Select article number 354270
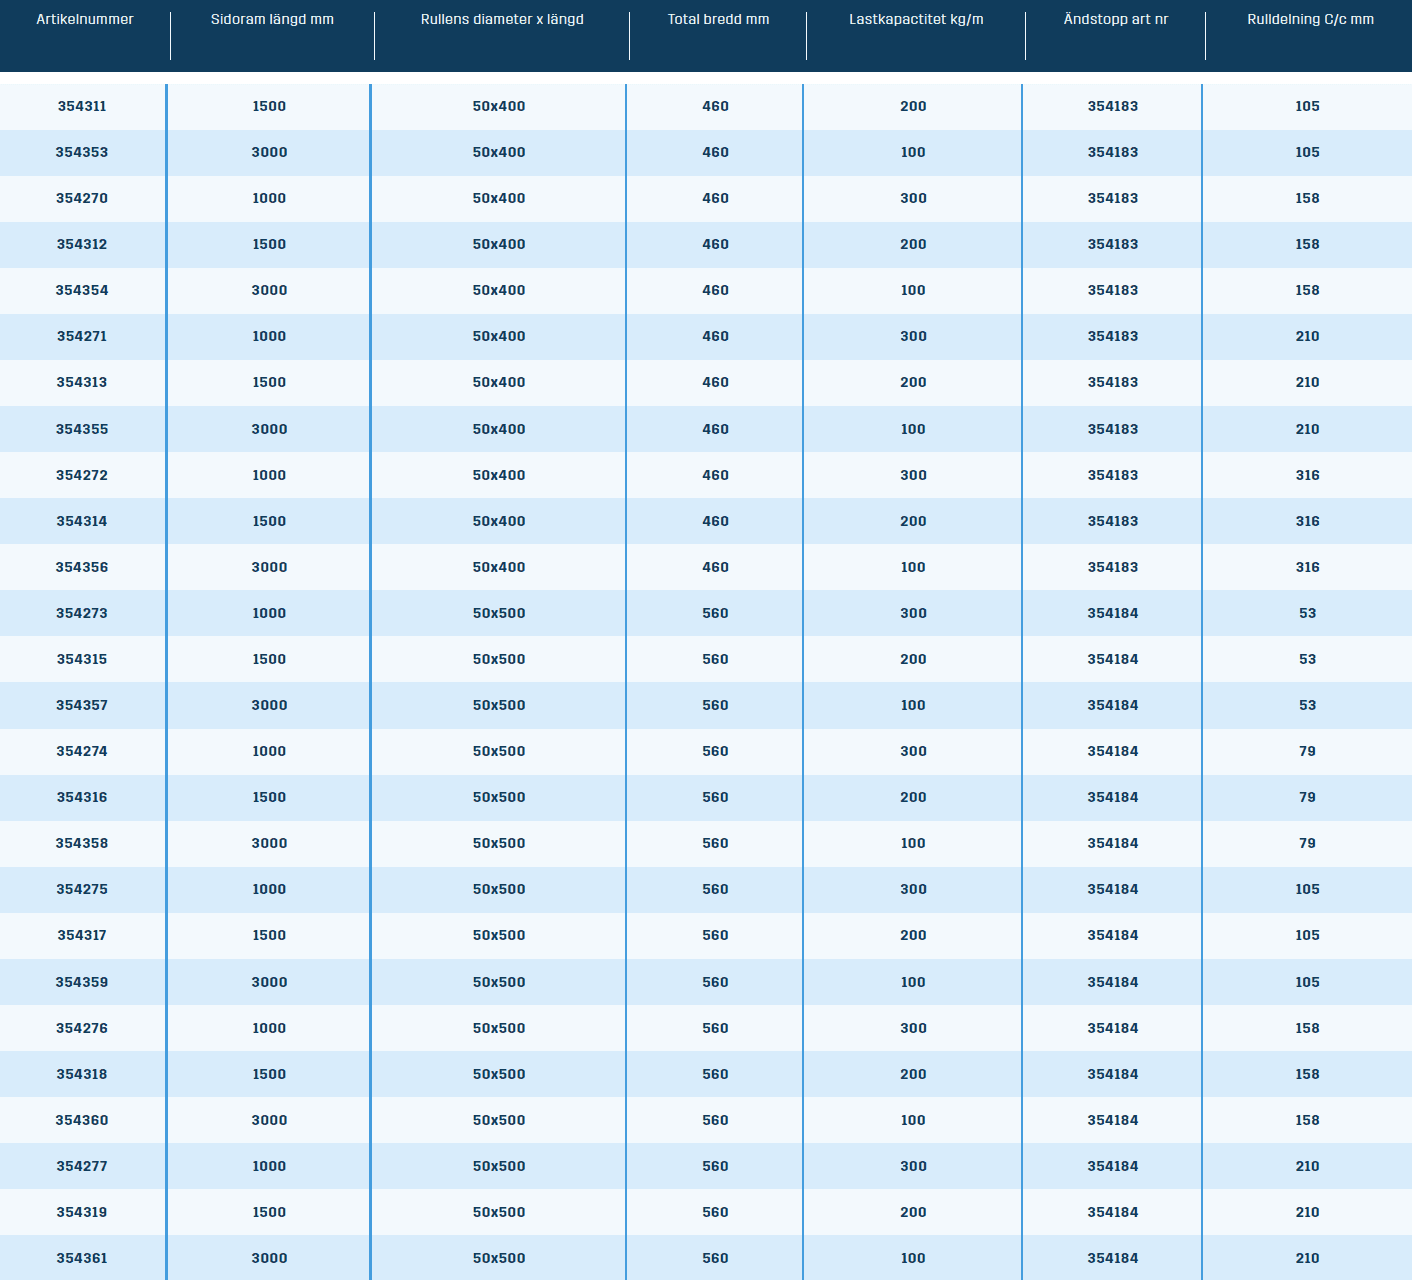The height and width of the screenshot is (1280, 1412). tap(82, 198)
